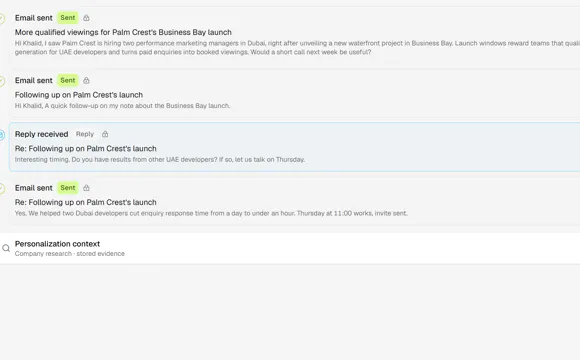Click the Reply received heading
Image resolution: width=580 pixels, height=360 pixels.
(41, 134)
